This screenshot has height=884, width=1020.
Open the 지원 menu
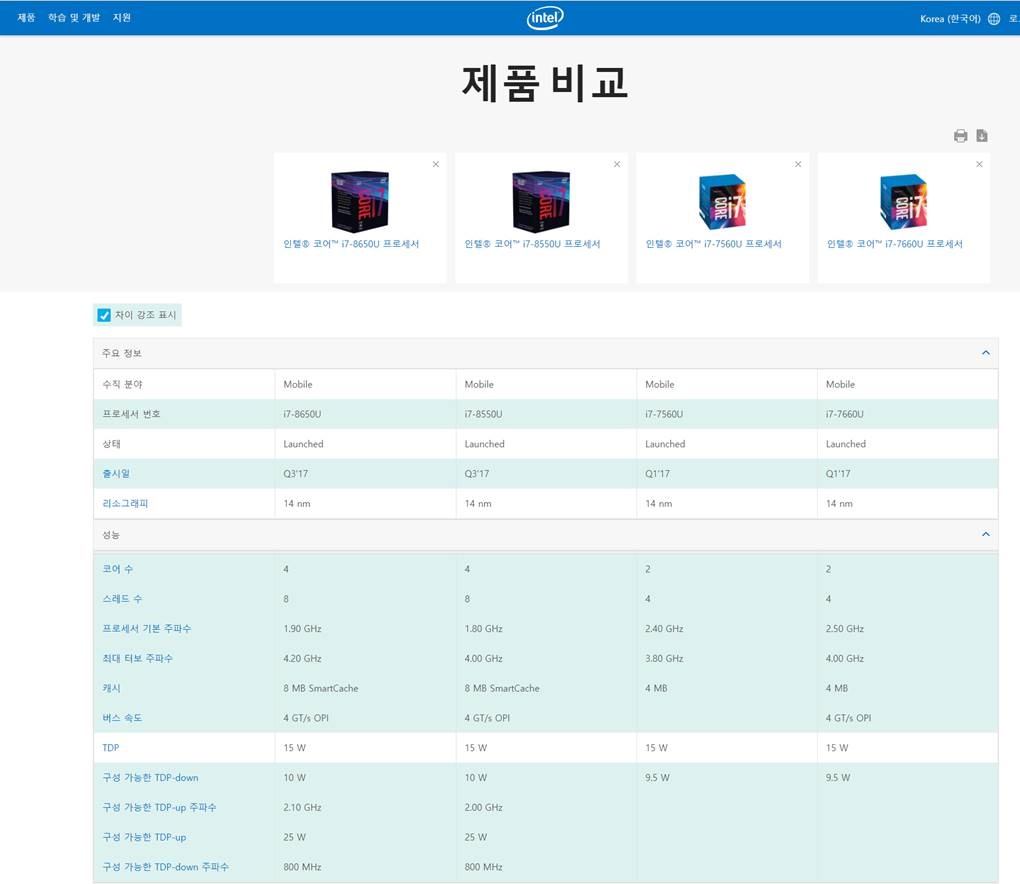point(122,18)
